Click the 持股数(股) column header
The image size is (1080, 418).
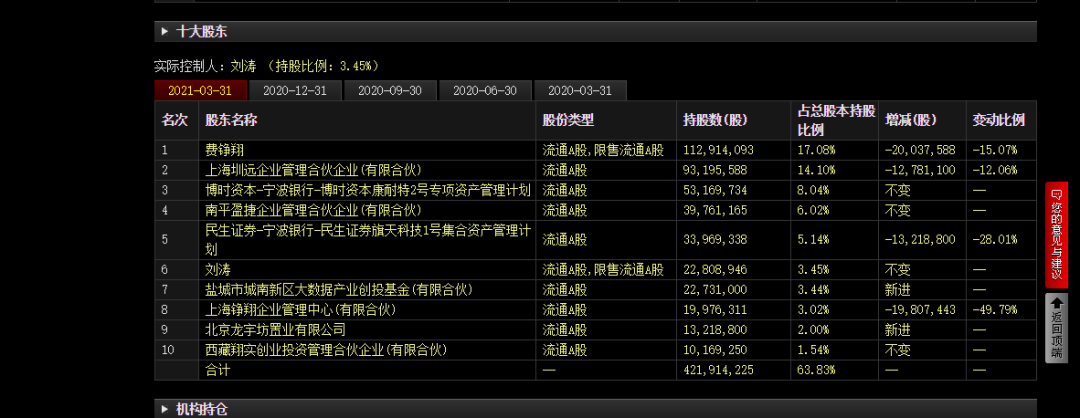(x=715, y=121)
